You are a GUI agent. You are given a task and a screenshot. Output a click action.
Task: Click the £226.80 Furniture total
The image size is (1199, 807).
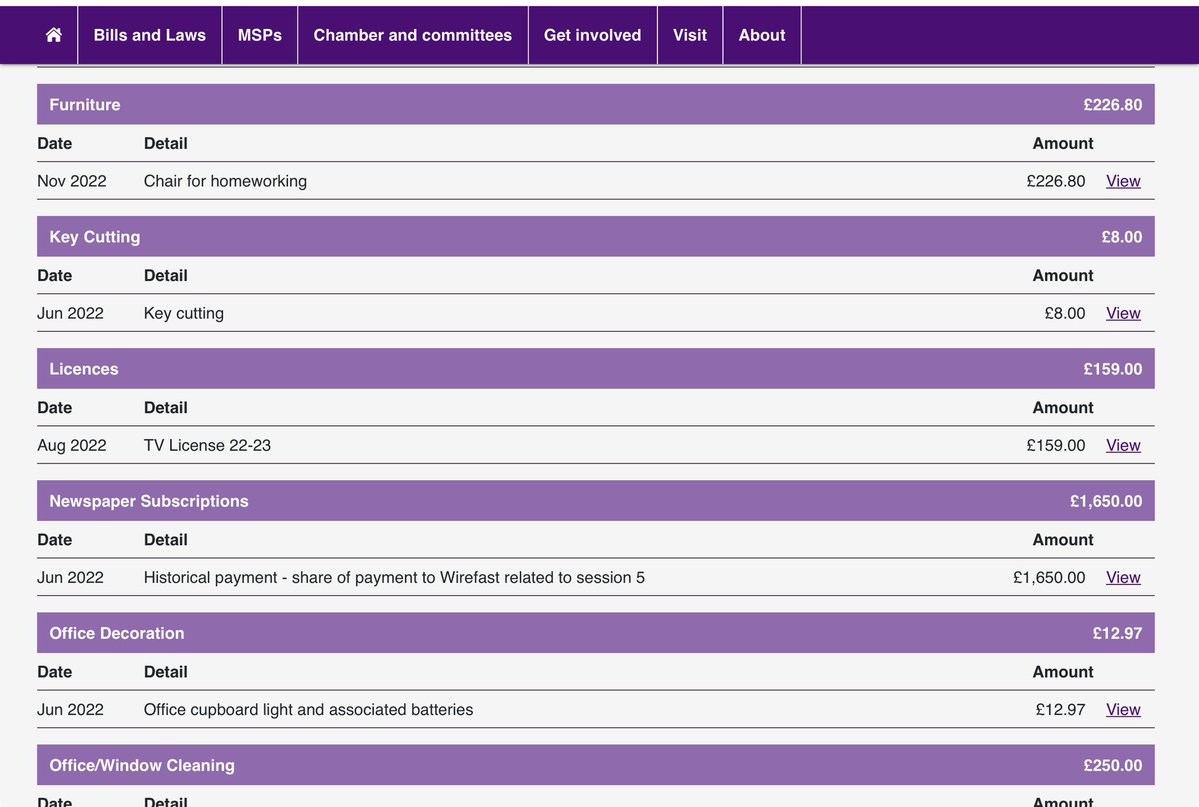tap(1113, 105)
